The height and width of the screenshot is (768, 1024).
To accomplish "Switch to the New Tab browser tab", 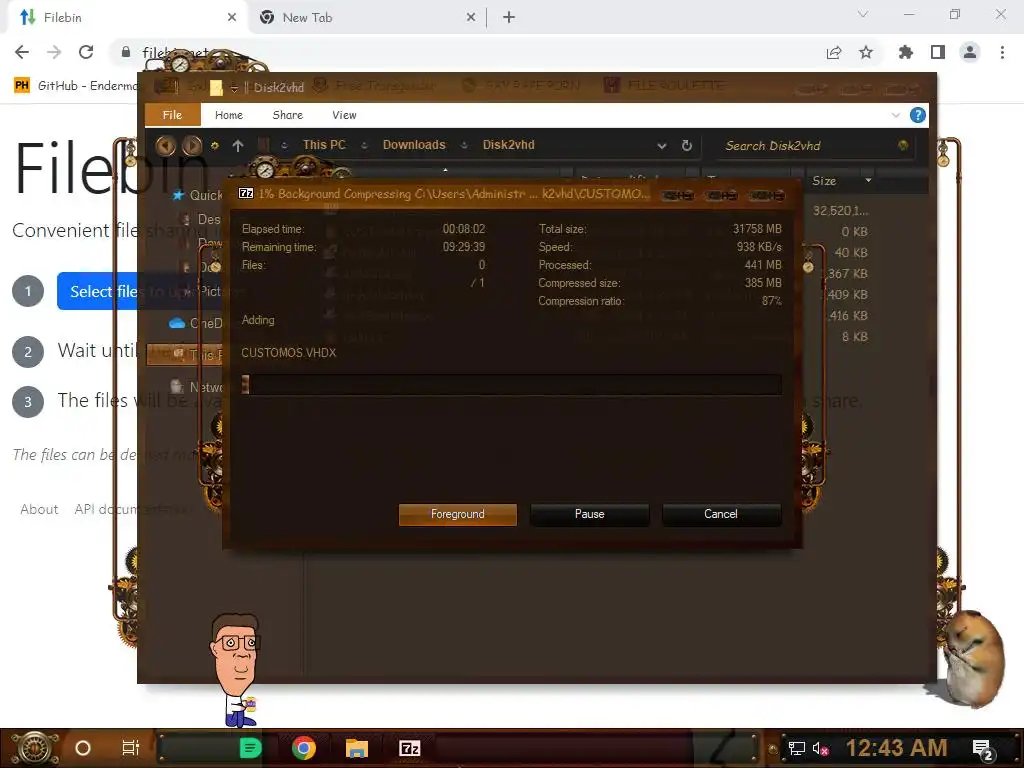I will [x=368, y=17].
